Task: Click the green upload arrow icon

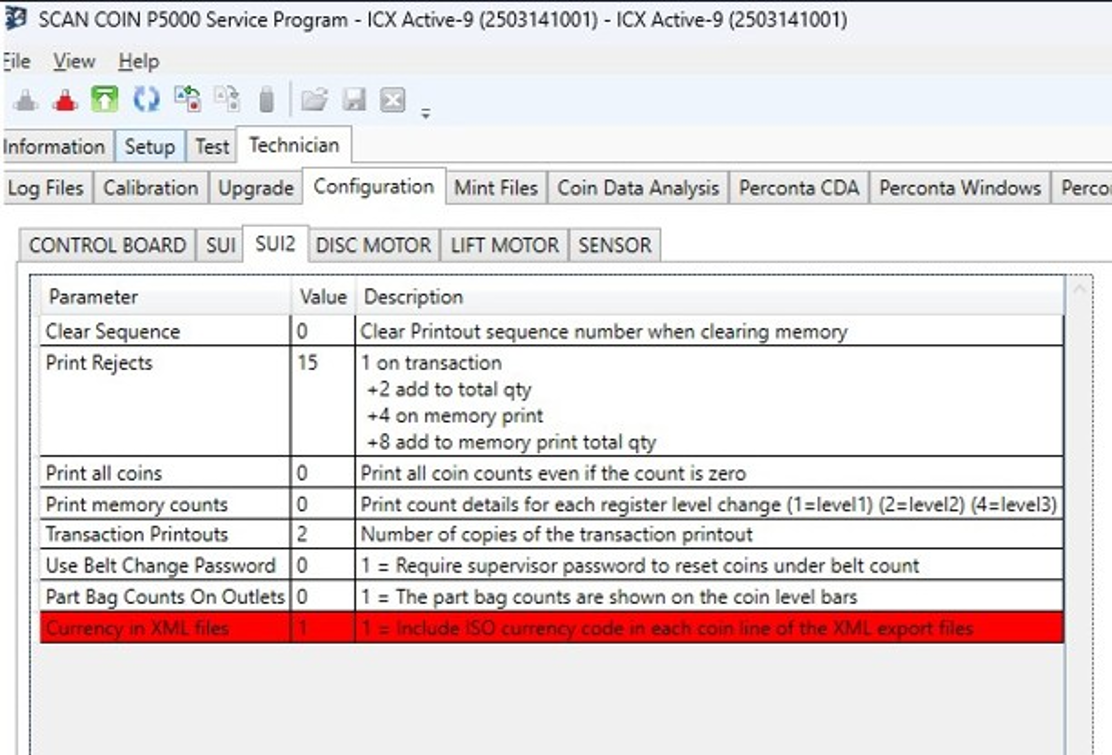Action: (x=104, y=99)
